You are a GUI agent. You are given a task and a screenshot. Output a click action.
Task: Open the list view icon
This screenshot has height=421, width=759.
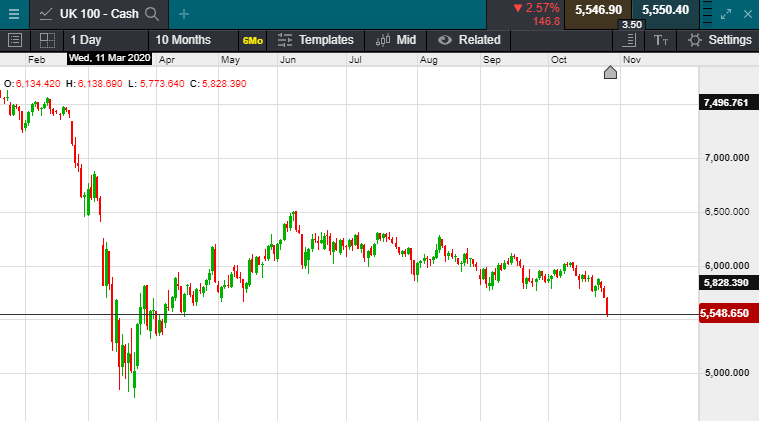pyautogui.click(x=15, y=40)
